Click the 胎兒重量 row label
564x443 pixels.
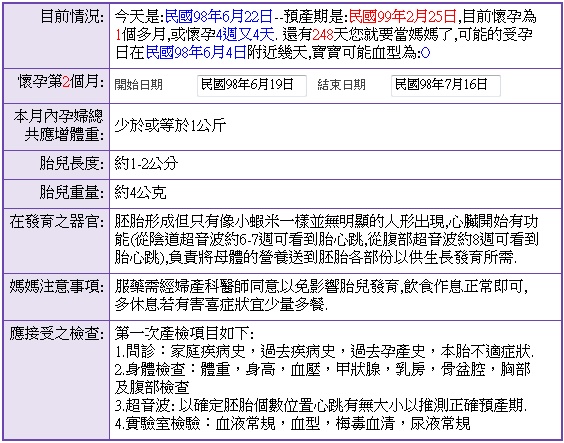tap(72, 193)
